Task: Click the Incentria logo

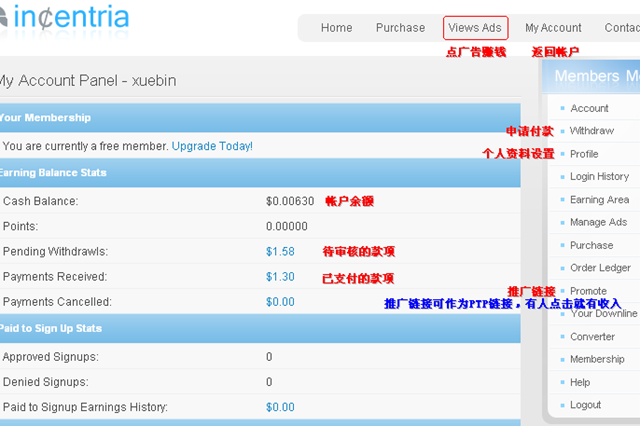Action: click(x=64, y=17)
